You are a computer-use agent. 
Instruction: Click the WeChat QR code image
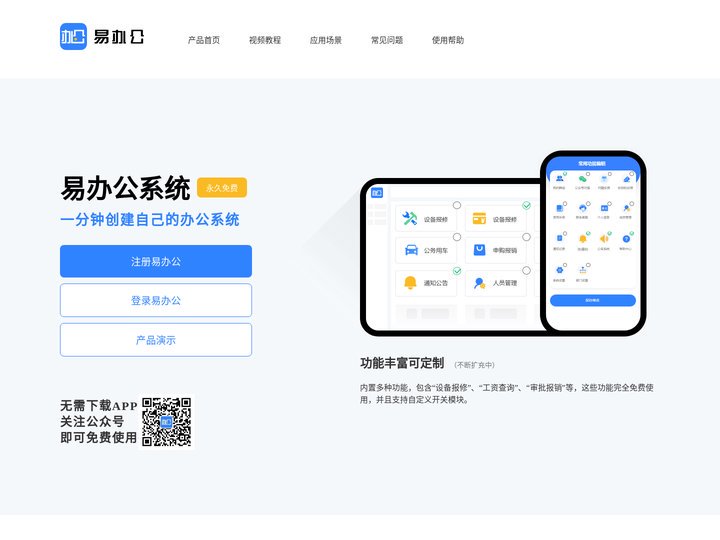point(167,422)
